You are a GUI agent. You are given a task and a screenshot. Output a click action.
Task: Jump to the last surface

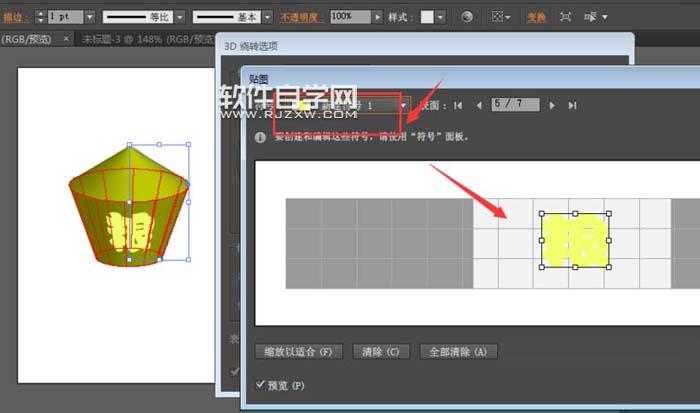[x=572, y=105]
